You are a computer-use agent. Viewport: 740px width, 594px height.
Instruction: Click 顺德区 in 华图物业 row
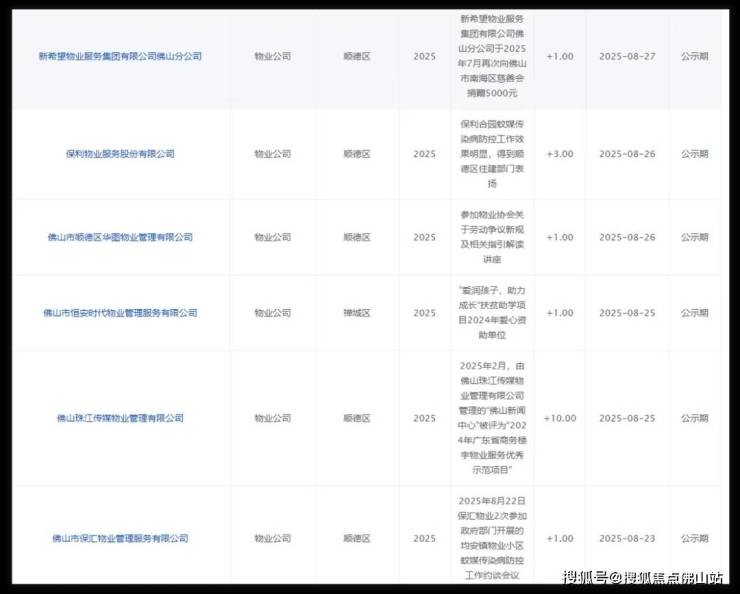(x=357, y=237)
